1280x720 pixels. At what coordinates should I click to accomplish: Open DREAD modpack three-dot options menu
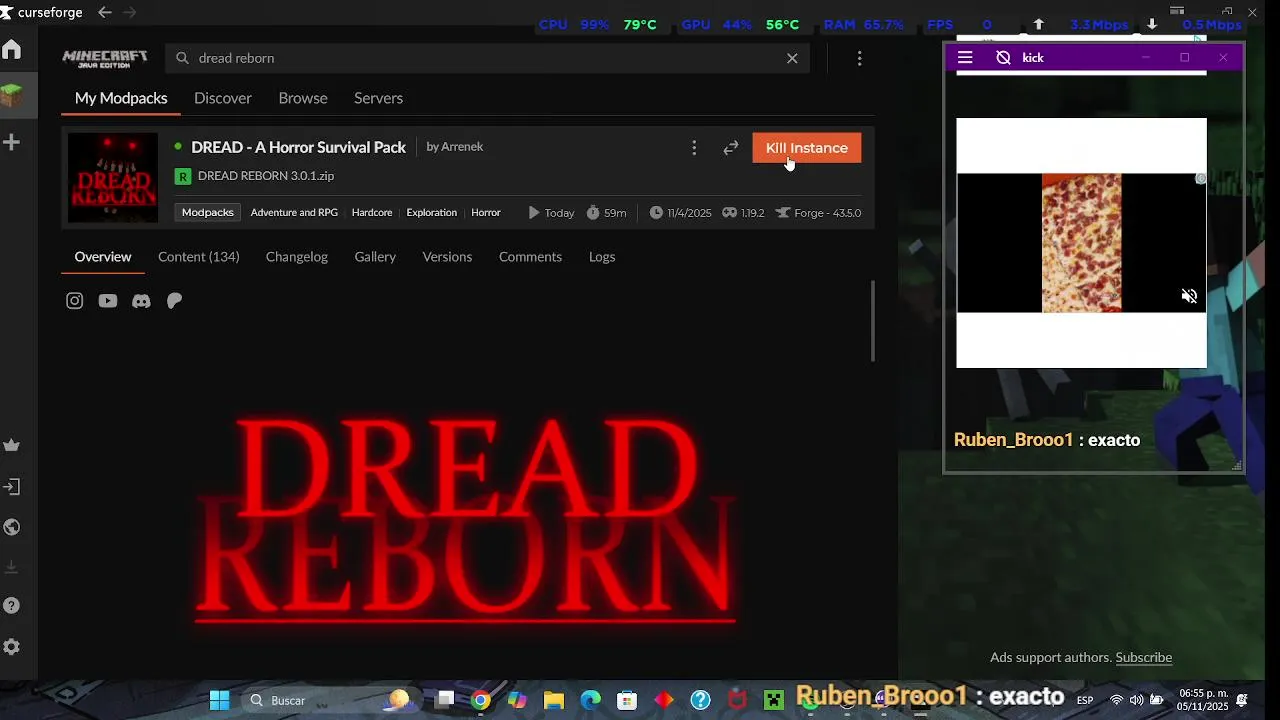pos(694,148)
